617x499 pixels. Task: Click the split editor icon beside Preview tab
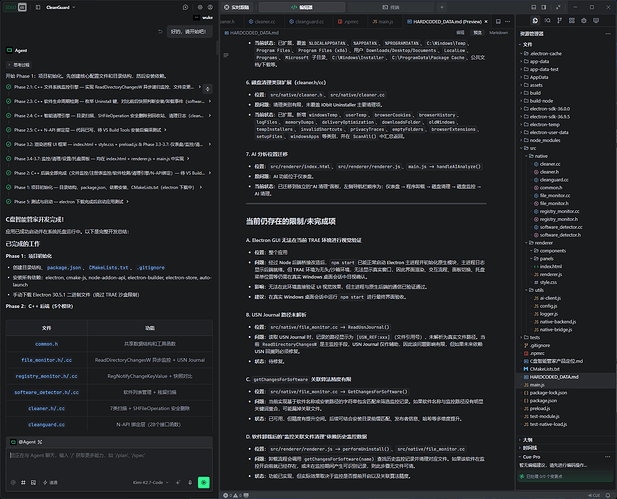click(x=498, y=21)
